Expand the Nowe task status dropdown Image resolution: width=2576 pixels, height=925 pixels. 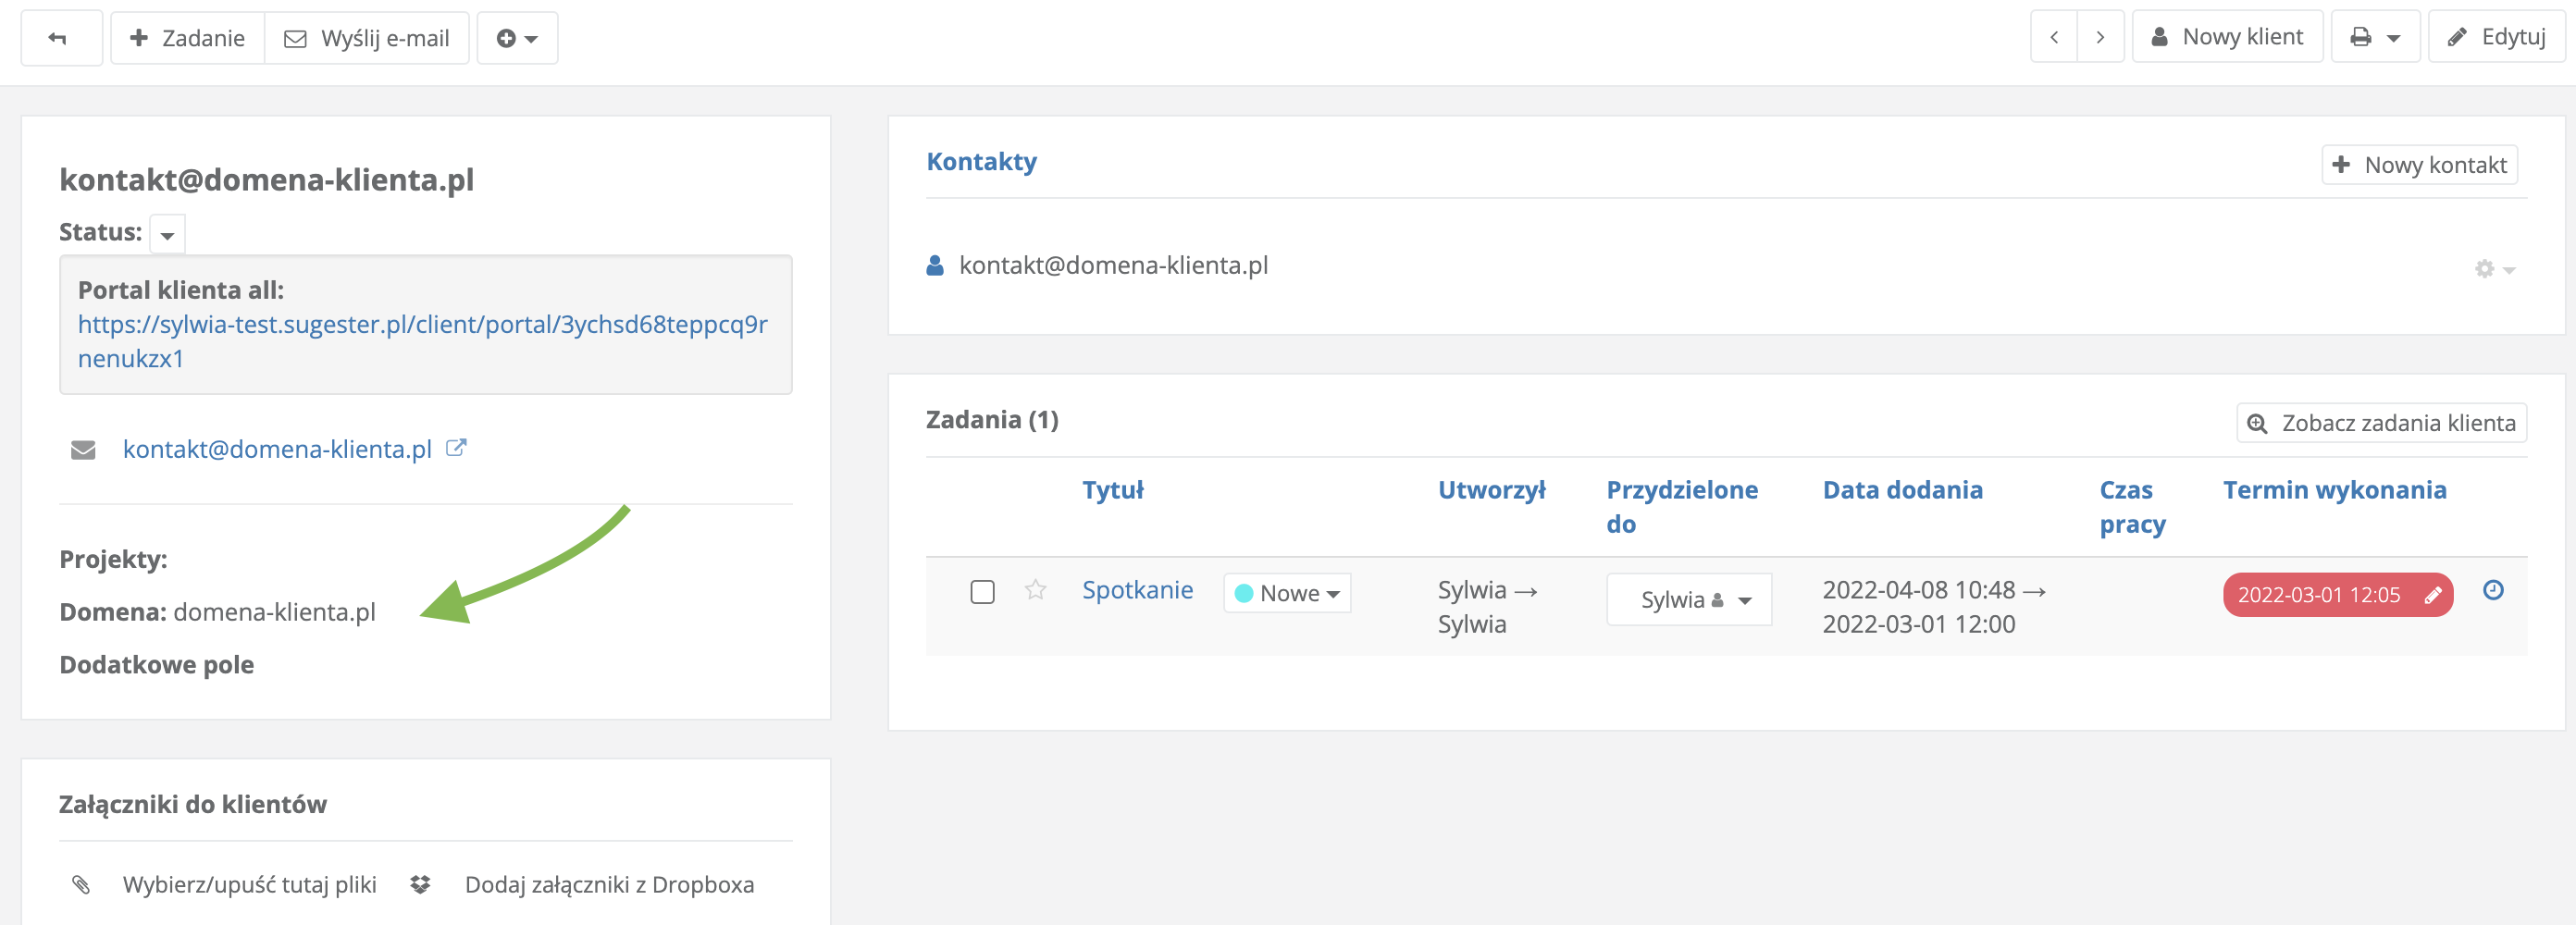pos(1287,593)
